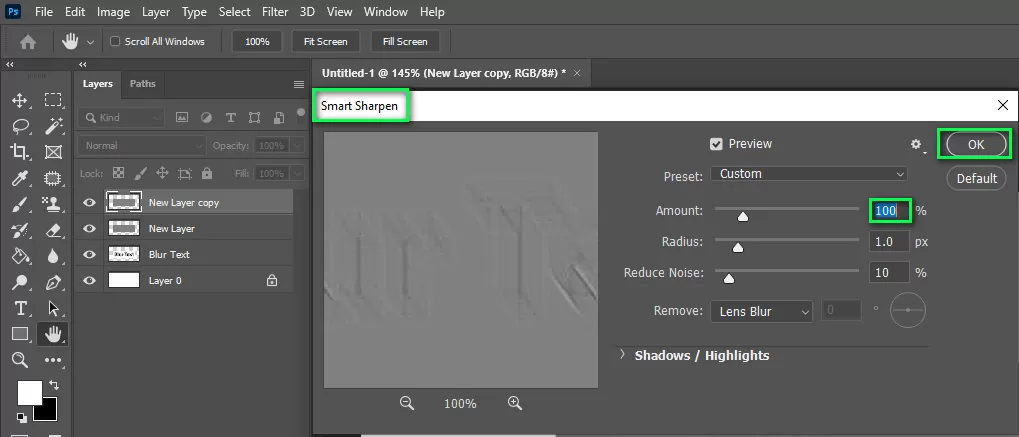Select the Type tool
This screenshot has height=437, width=1019.
tap(19, 308)
